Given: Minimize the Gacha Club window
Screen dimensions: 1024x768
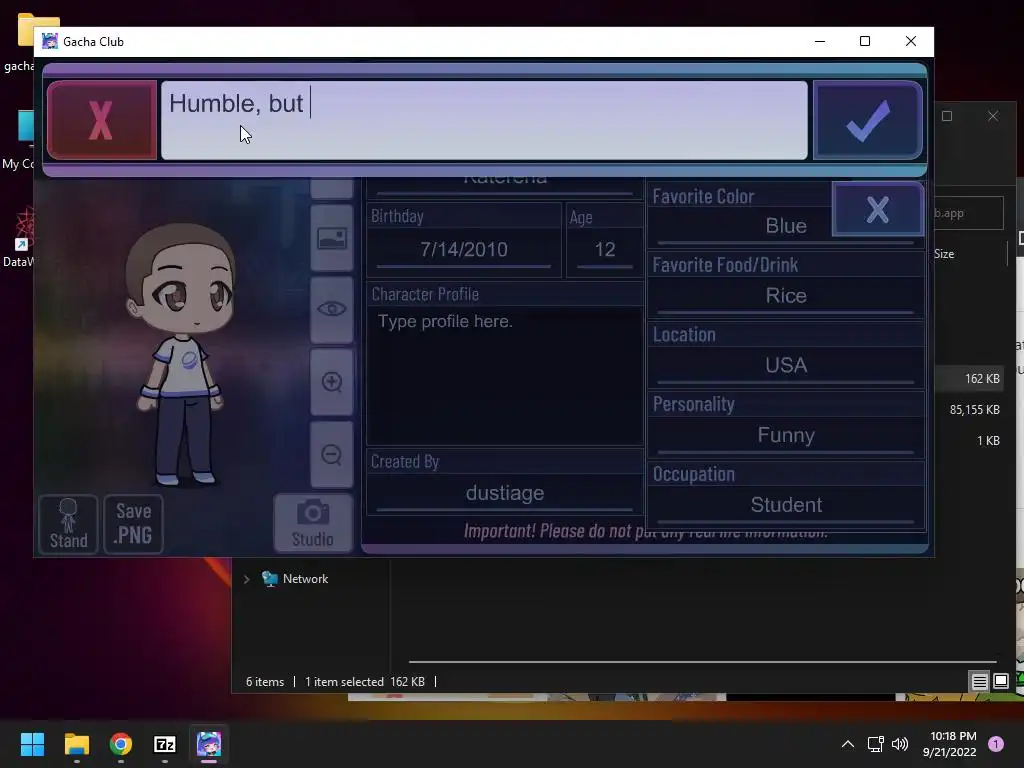Looking at the screenshot, I should point(820,41).
